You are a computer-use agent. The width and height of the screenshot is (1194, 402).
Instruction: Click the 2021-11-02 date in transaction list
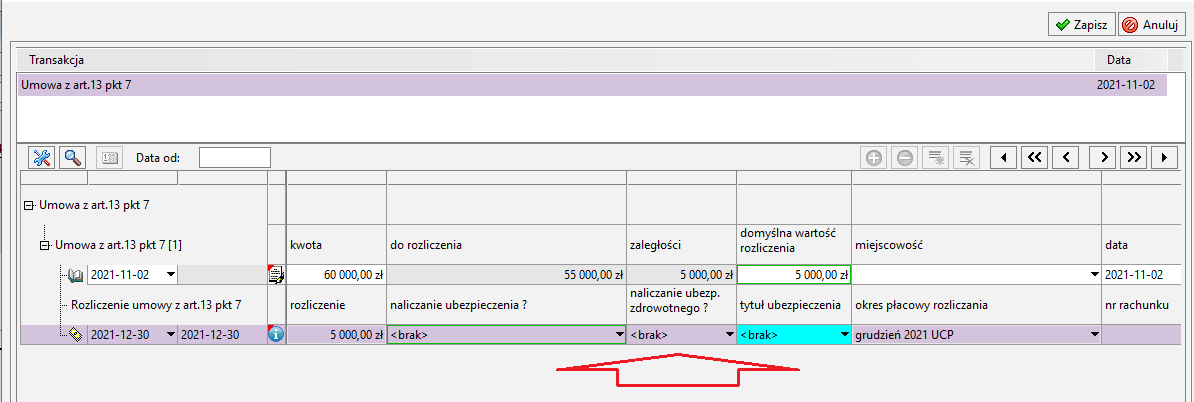click(1127, 85)
